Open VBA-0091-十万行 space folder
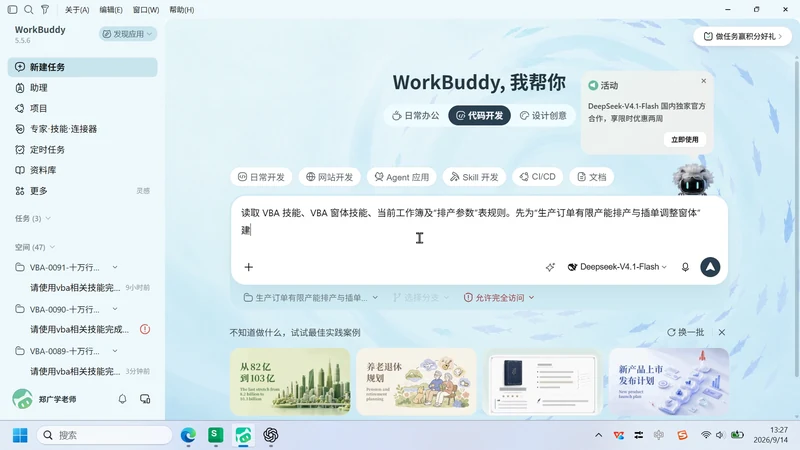This screenshot has height=450, width=800. (64, 267)
